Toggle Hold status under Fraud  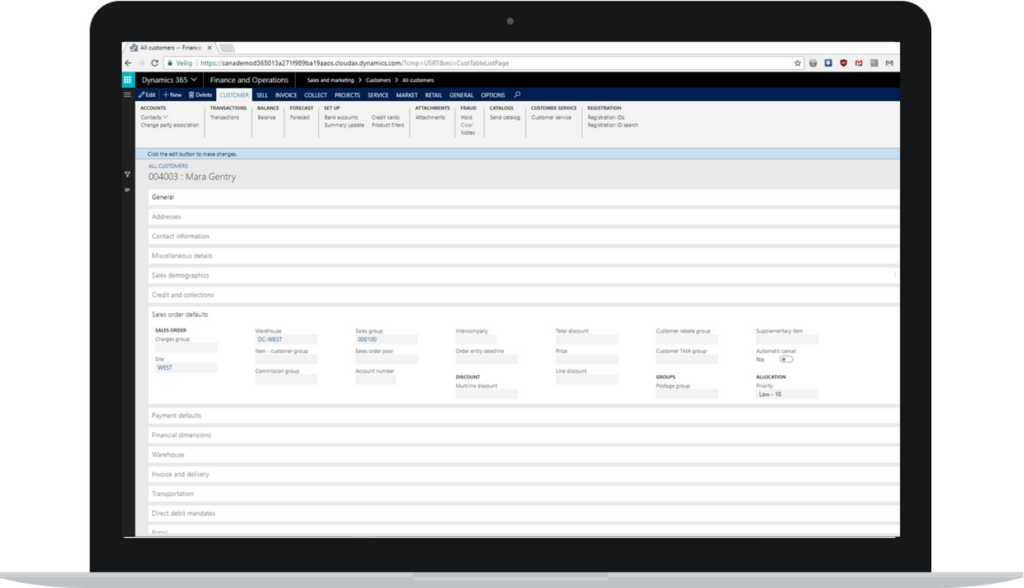click(464, 115)
